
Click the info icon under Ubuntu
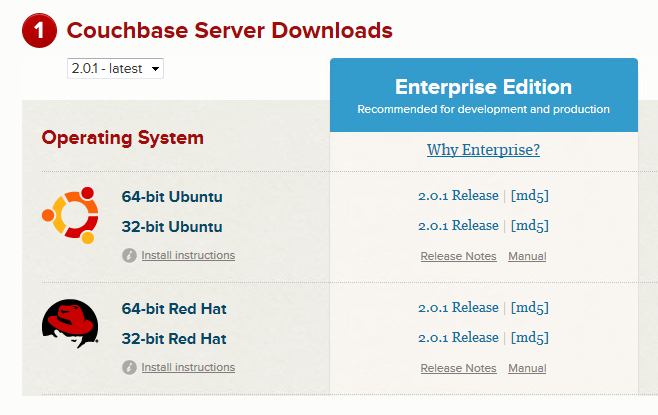tap(129, 255)
